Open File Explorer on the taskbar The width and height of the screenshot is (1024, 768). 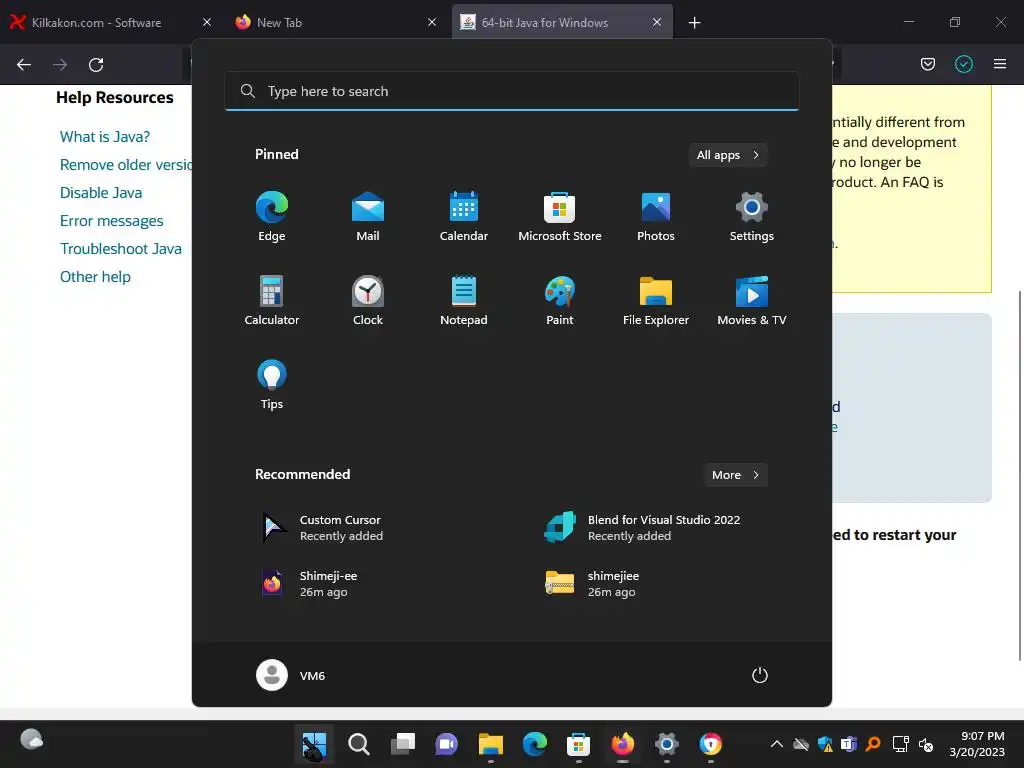pyautogui.click(x=490, y=744)
